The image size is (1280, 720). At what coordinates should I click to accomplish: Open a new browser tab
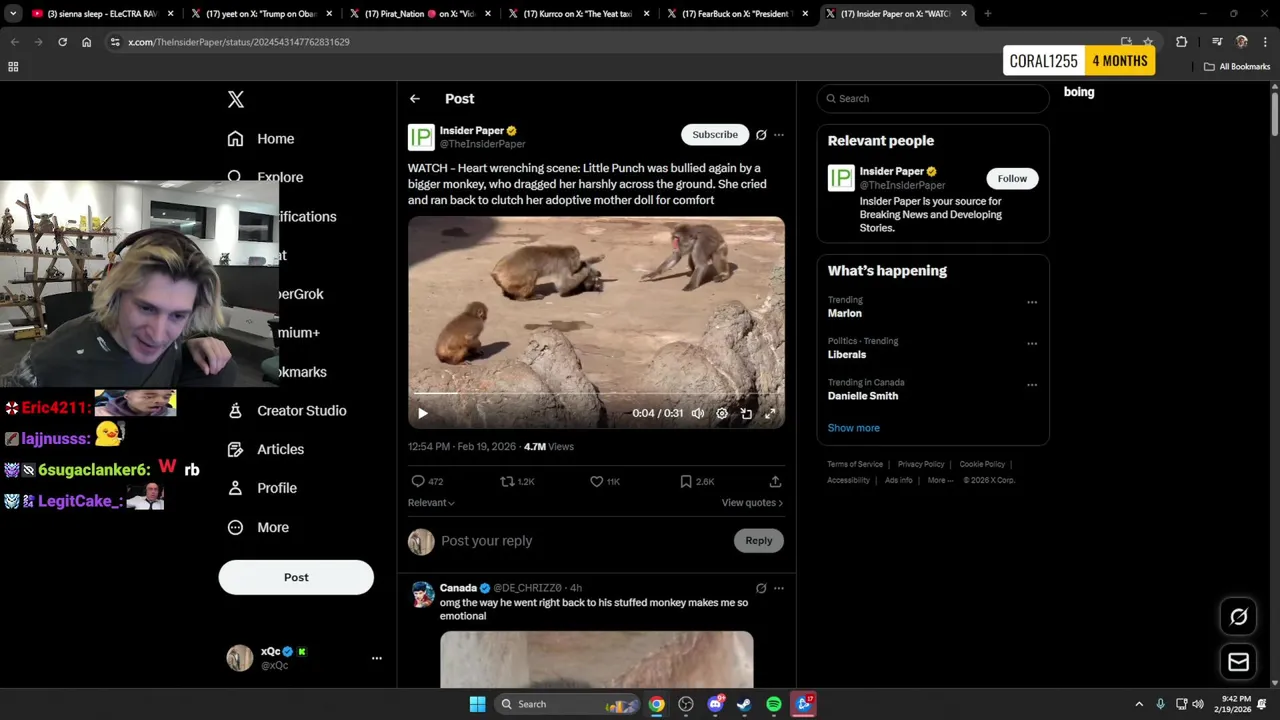(x=987, y=14)
